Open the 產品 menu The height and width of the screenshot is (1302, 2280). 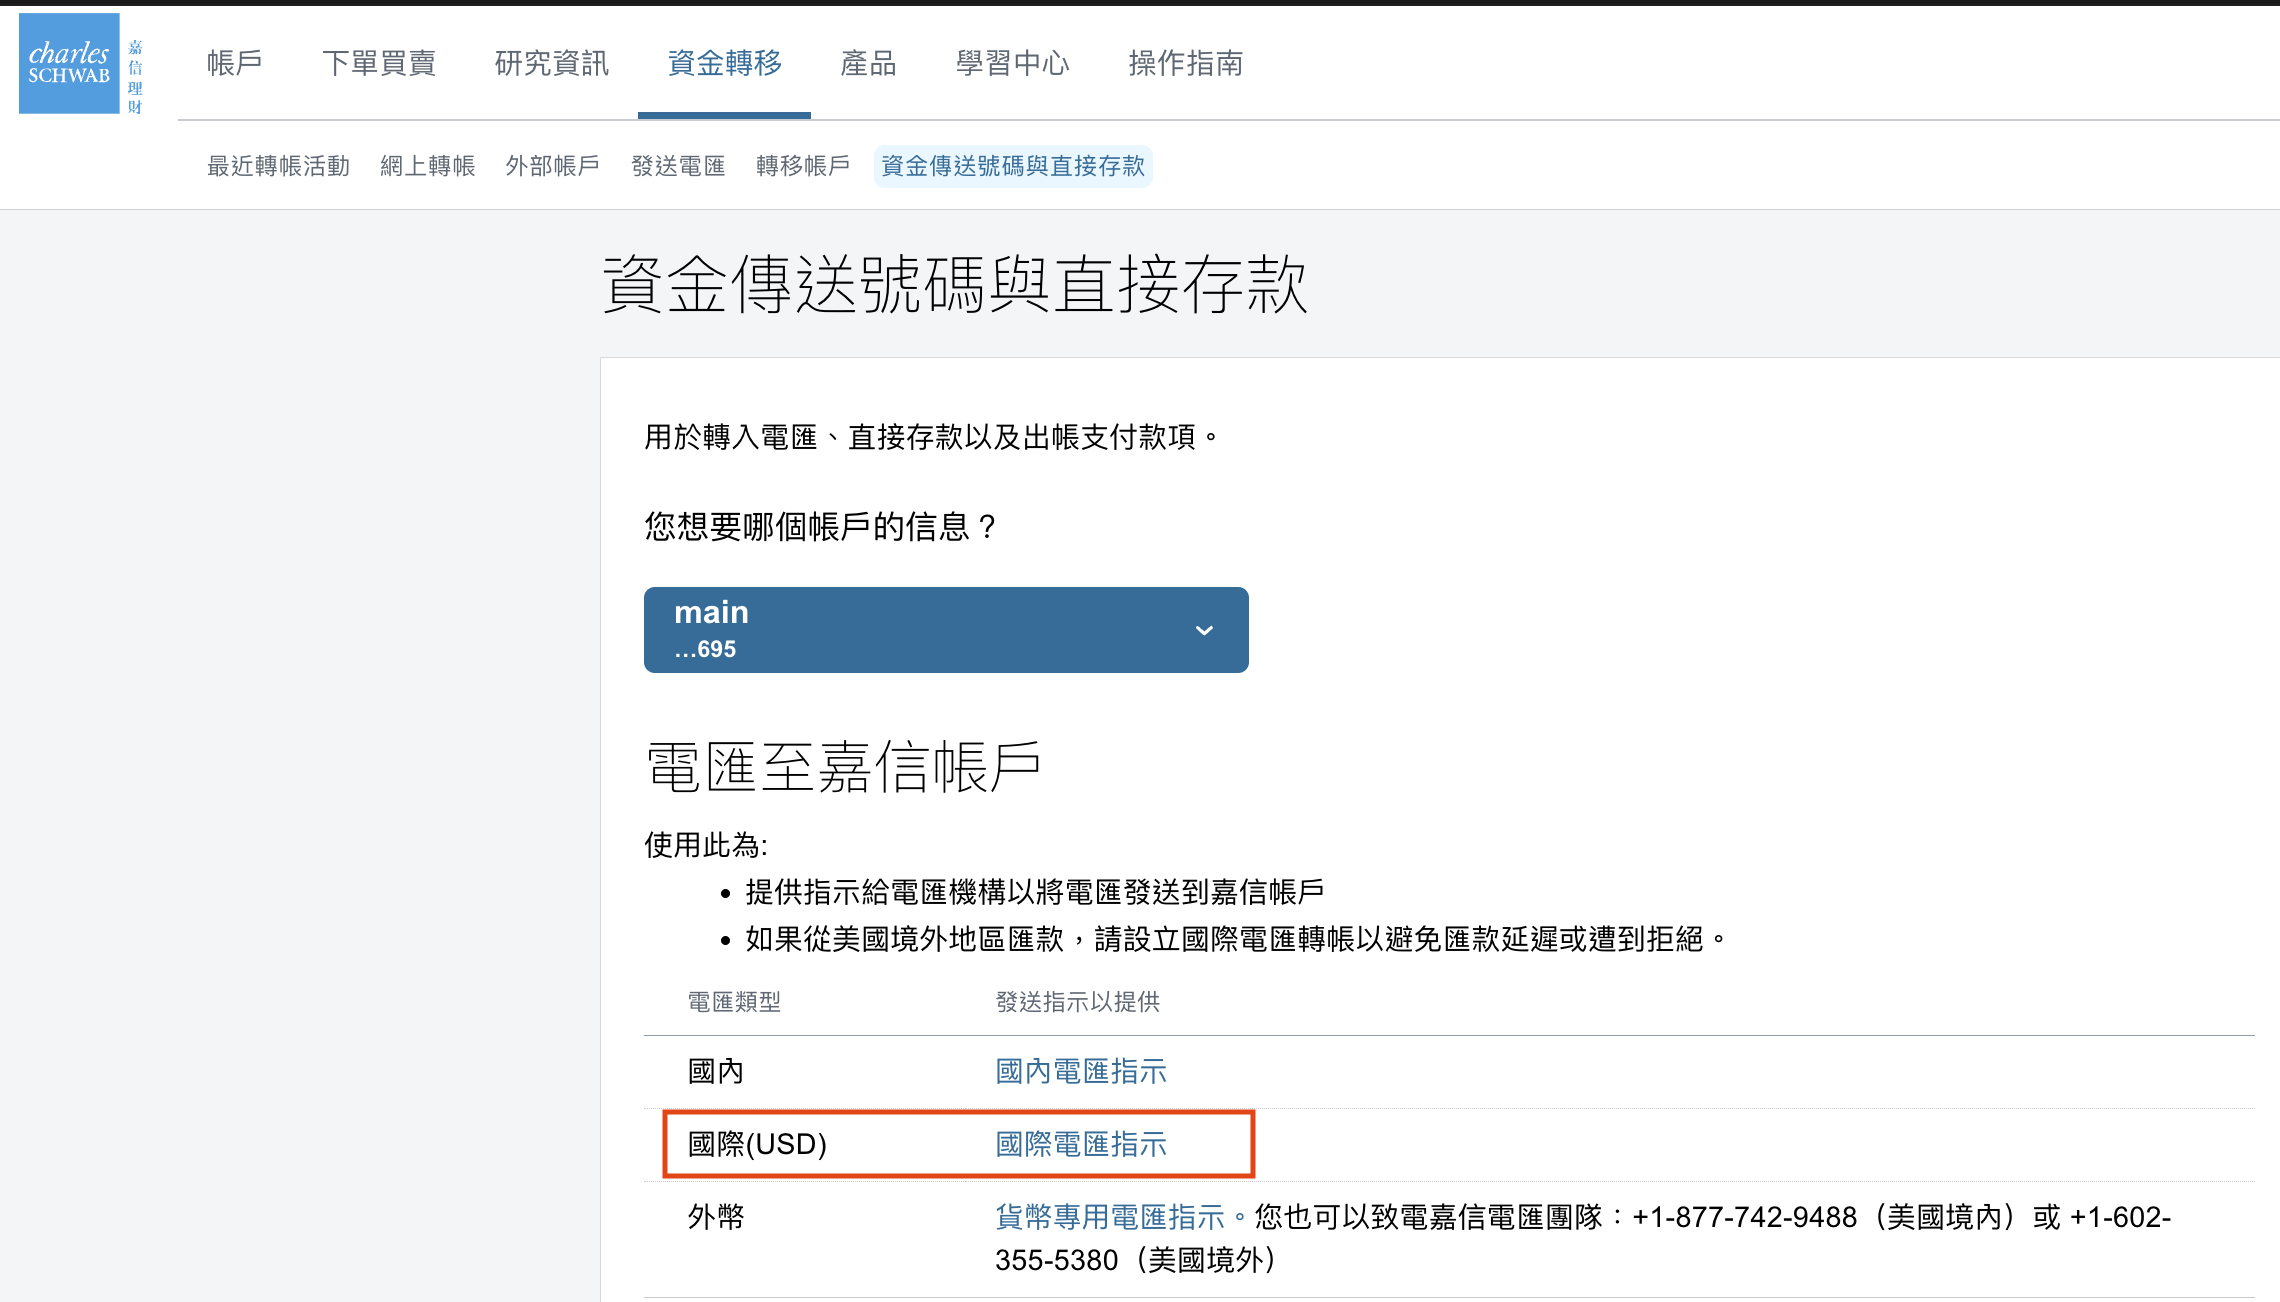tap(869, 63)
